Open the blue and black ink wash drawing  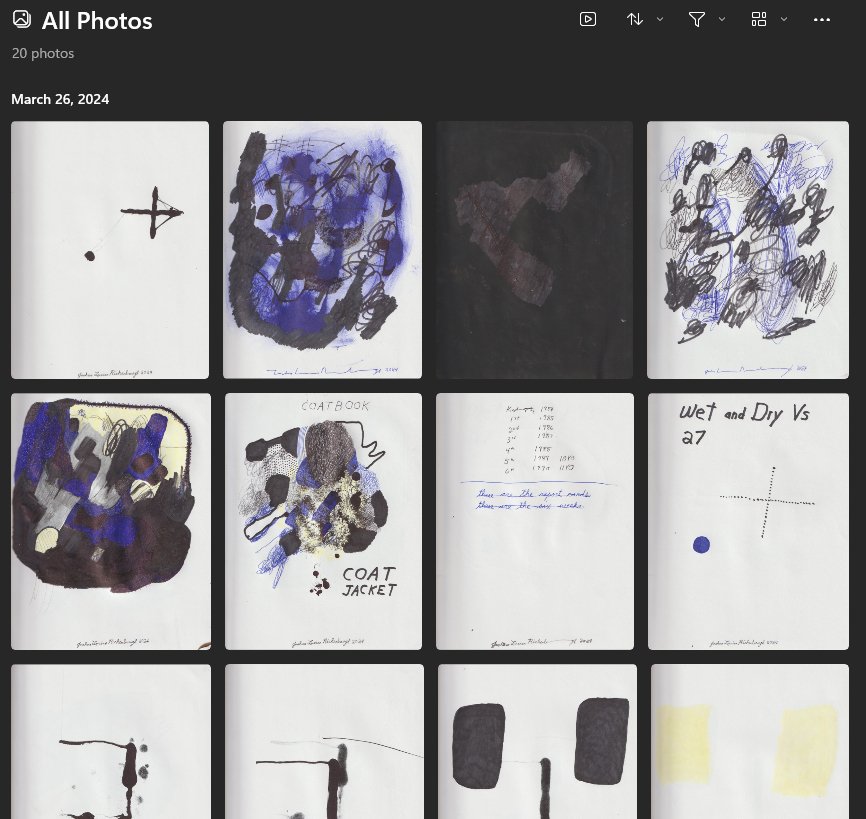pos(322,250)
